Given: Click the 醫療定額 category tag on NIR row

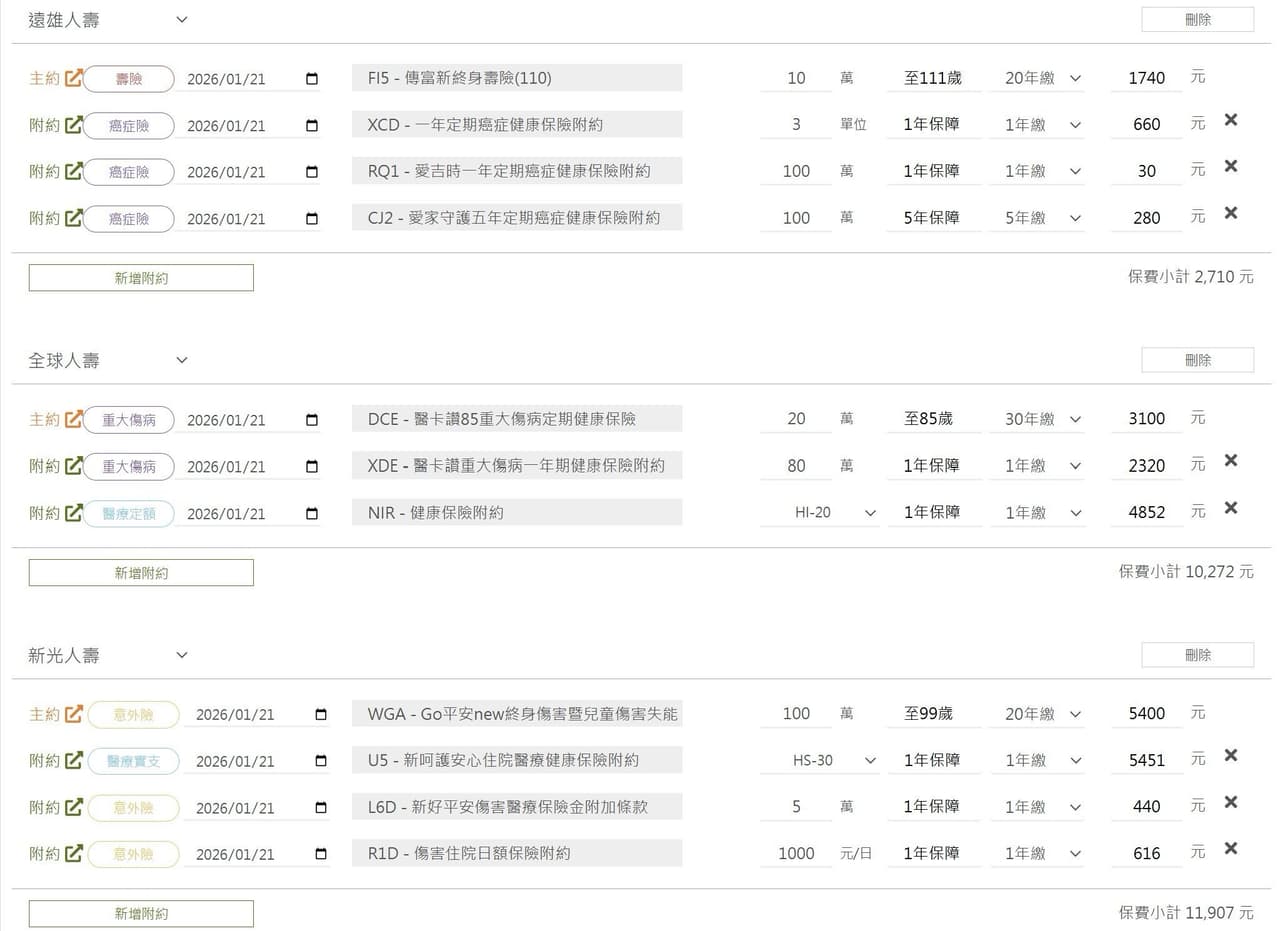Looking at the screenshot, I should (x=129, y=514).
